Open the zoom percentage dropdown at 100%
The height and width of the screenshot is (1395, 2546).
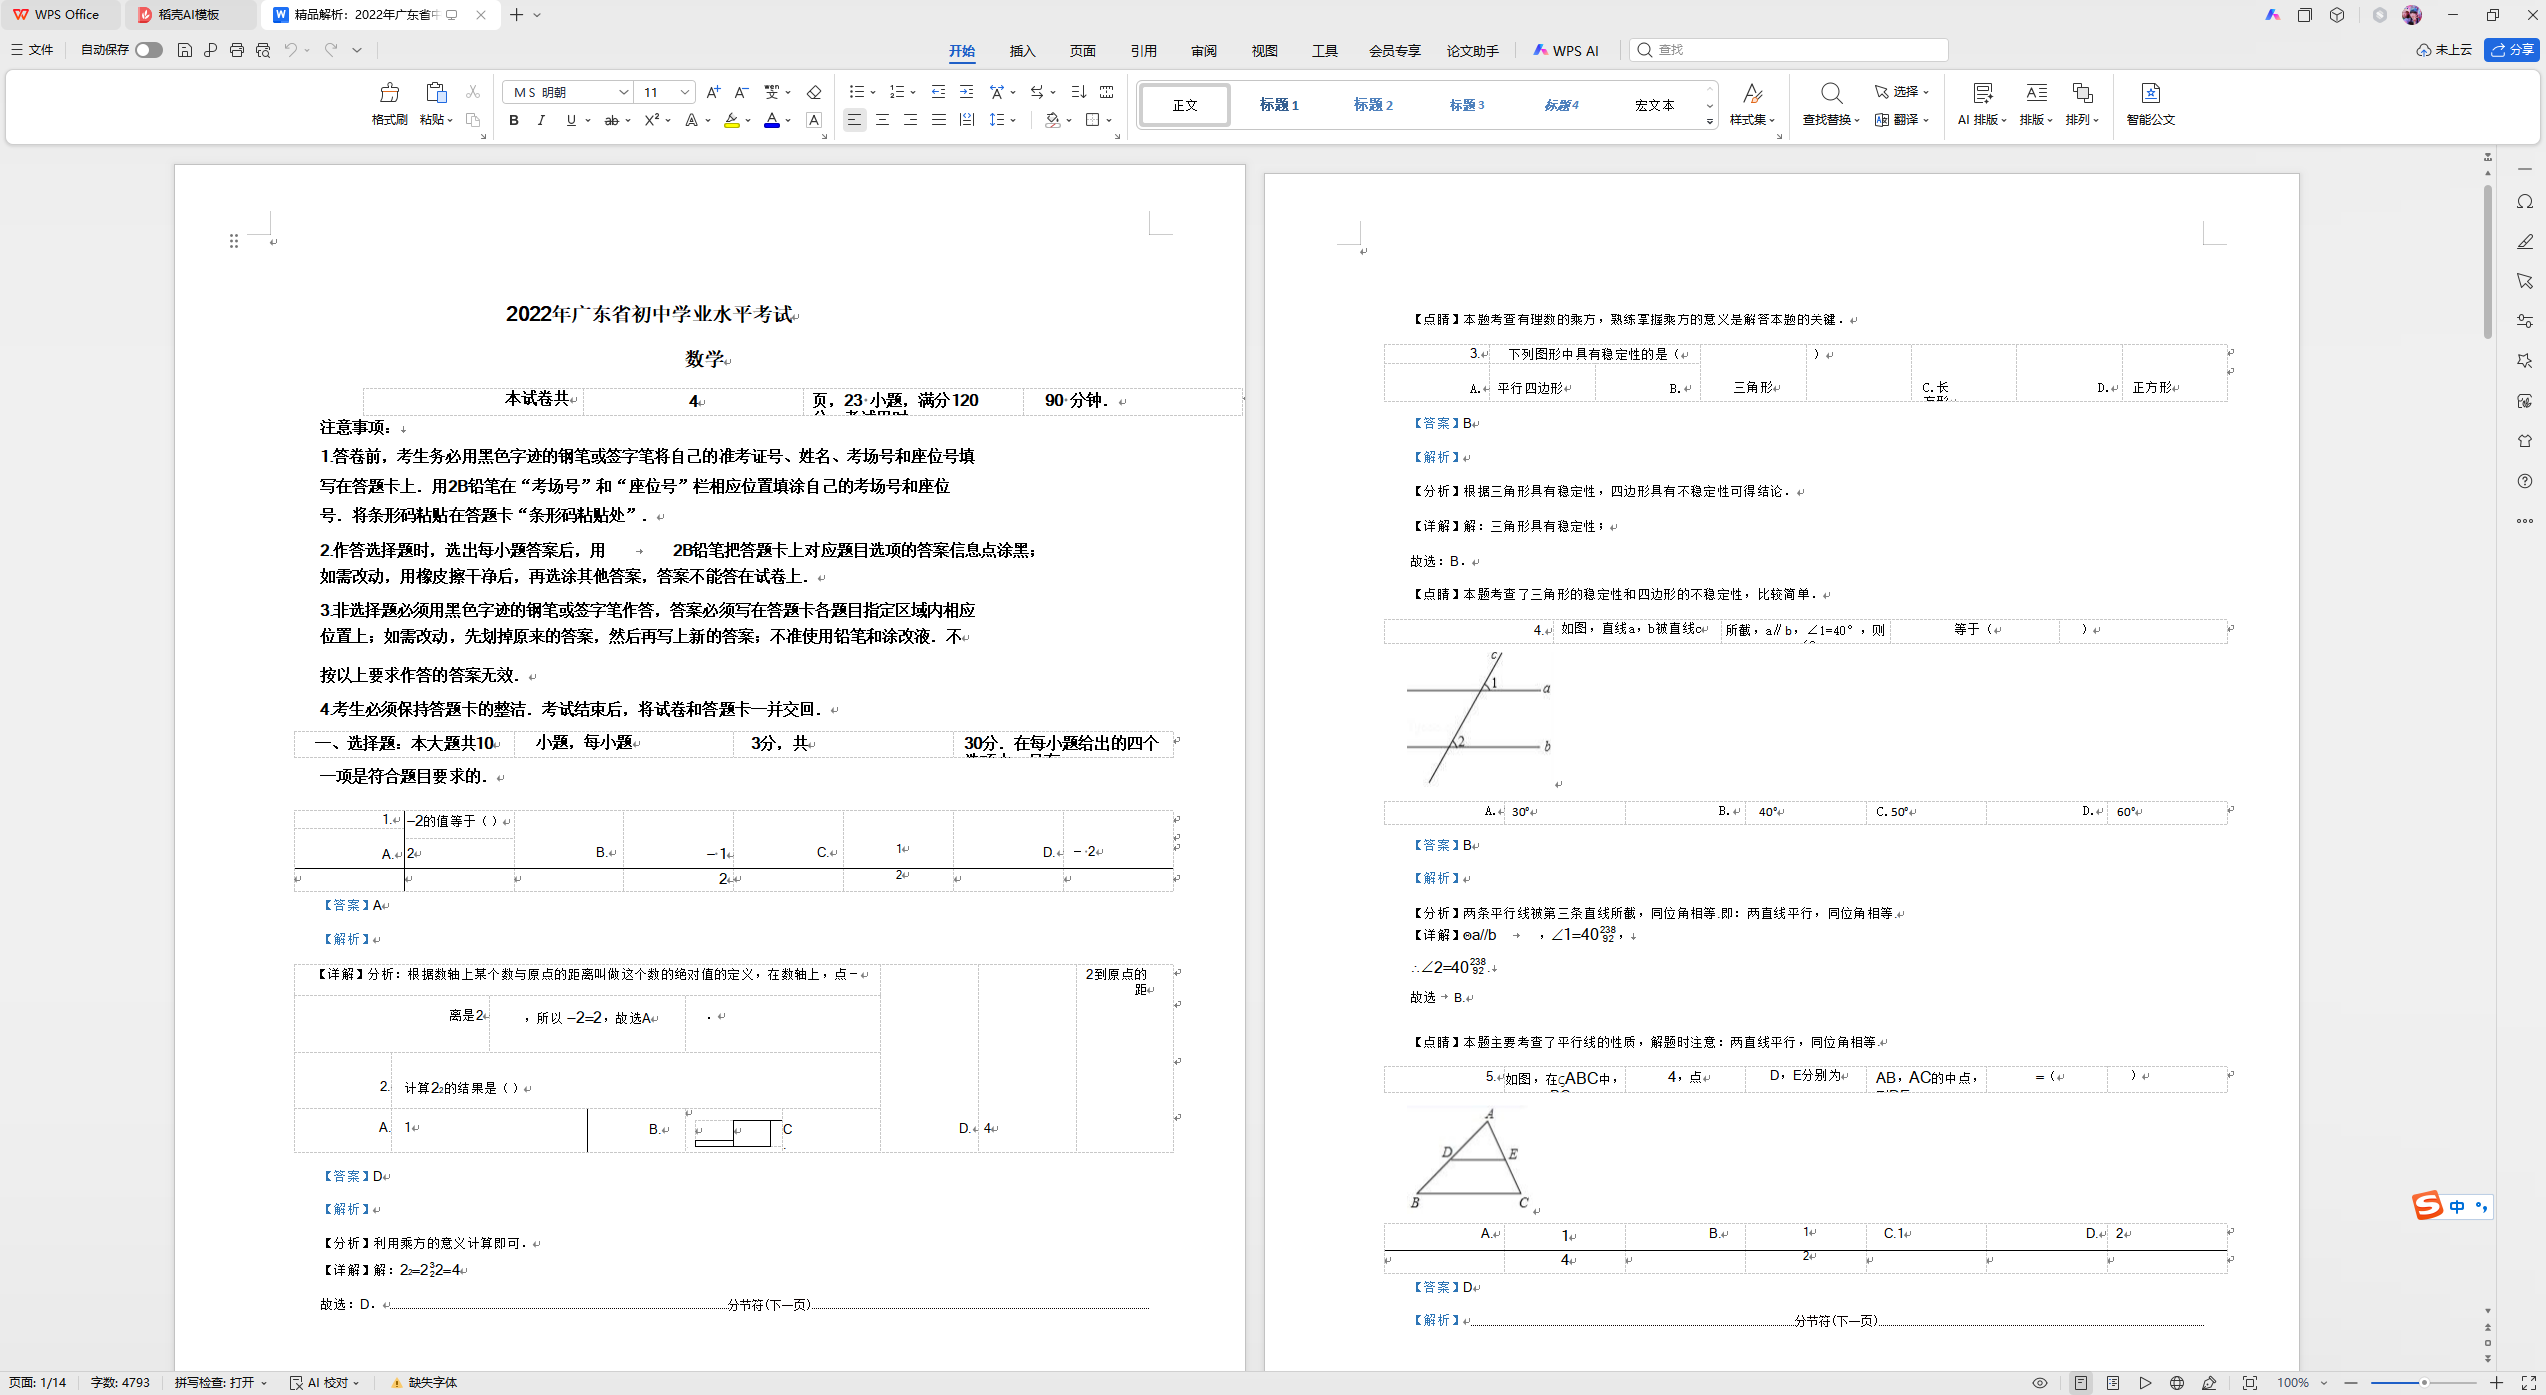click(x=2323, y=1383)
